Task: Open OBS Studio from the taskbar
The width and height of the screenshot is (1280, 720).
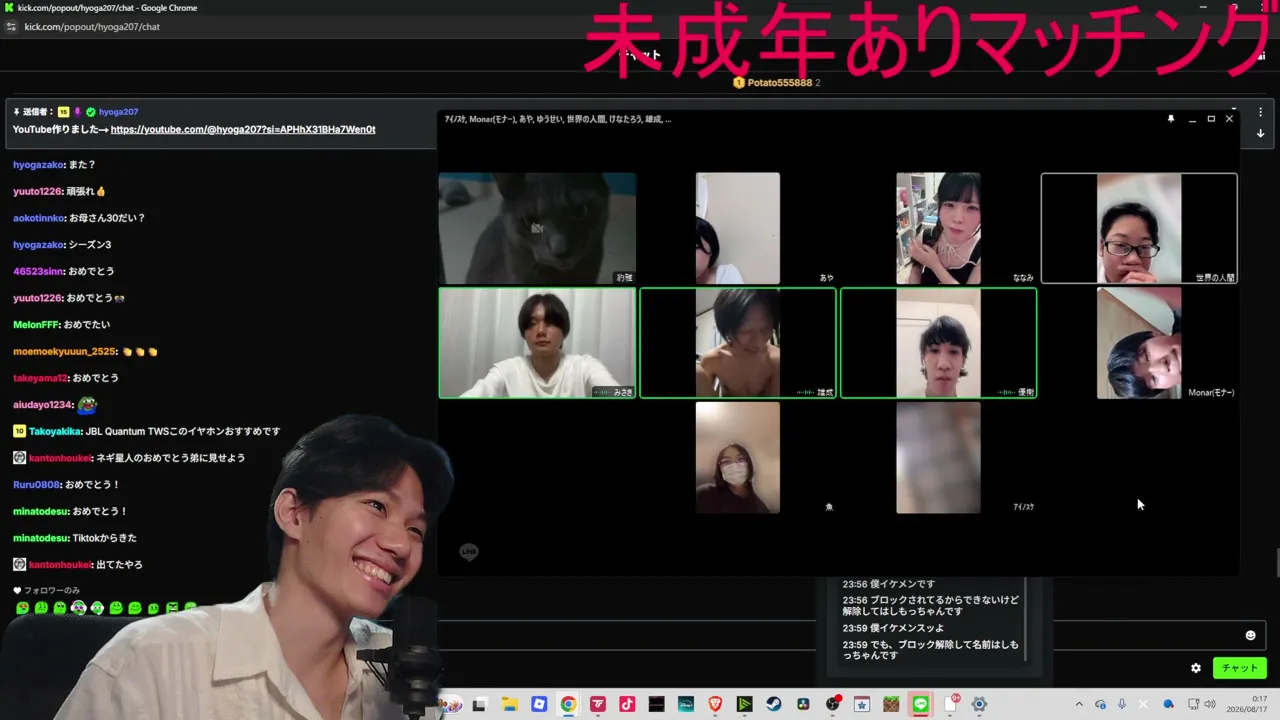Action: 833,704
